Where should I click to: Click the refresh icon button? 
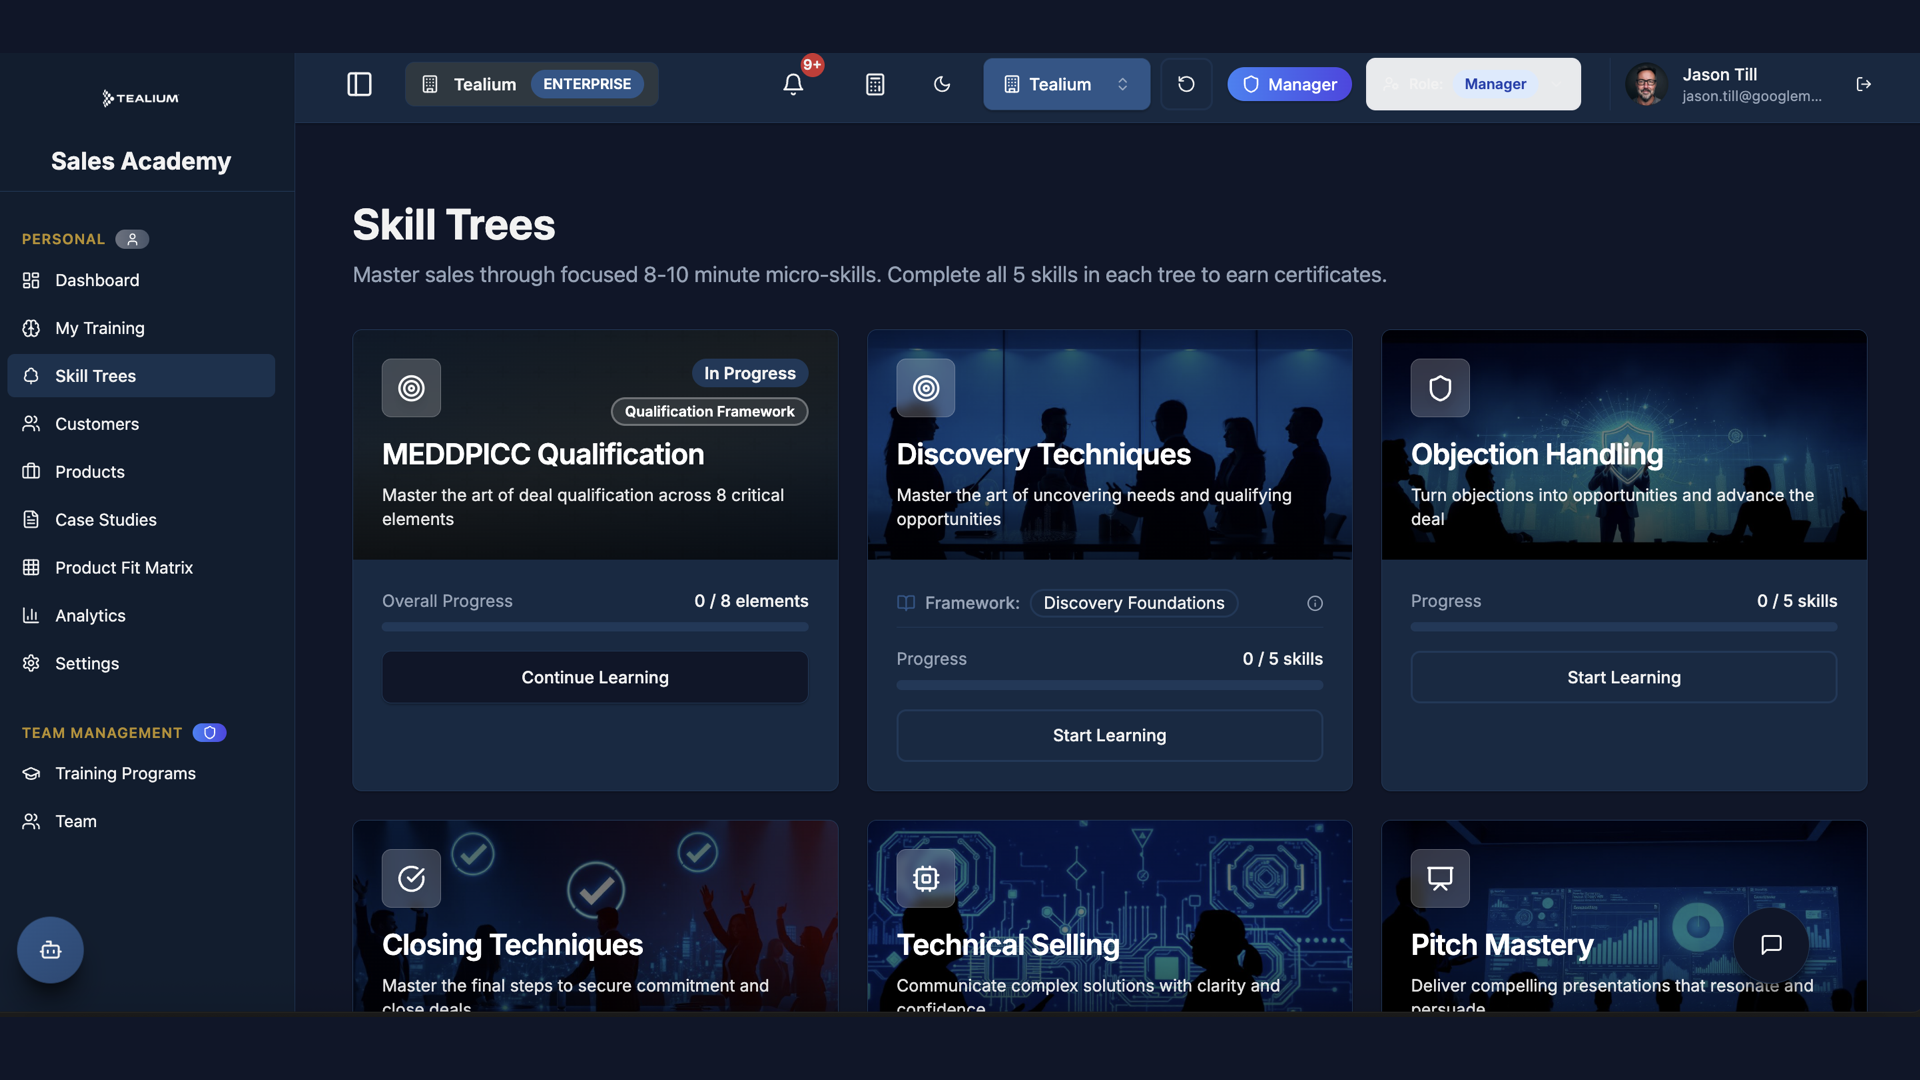[1186, 84]
